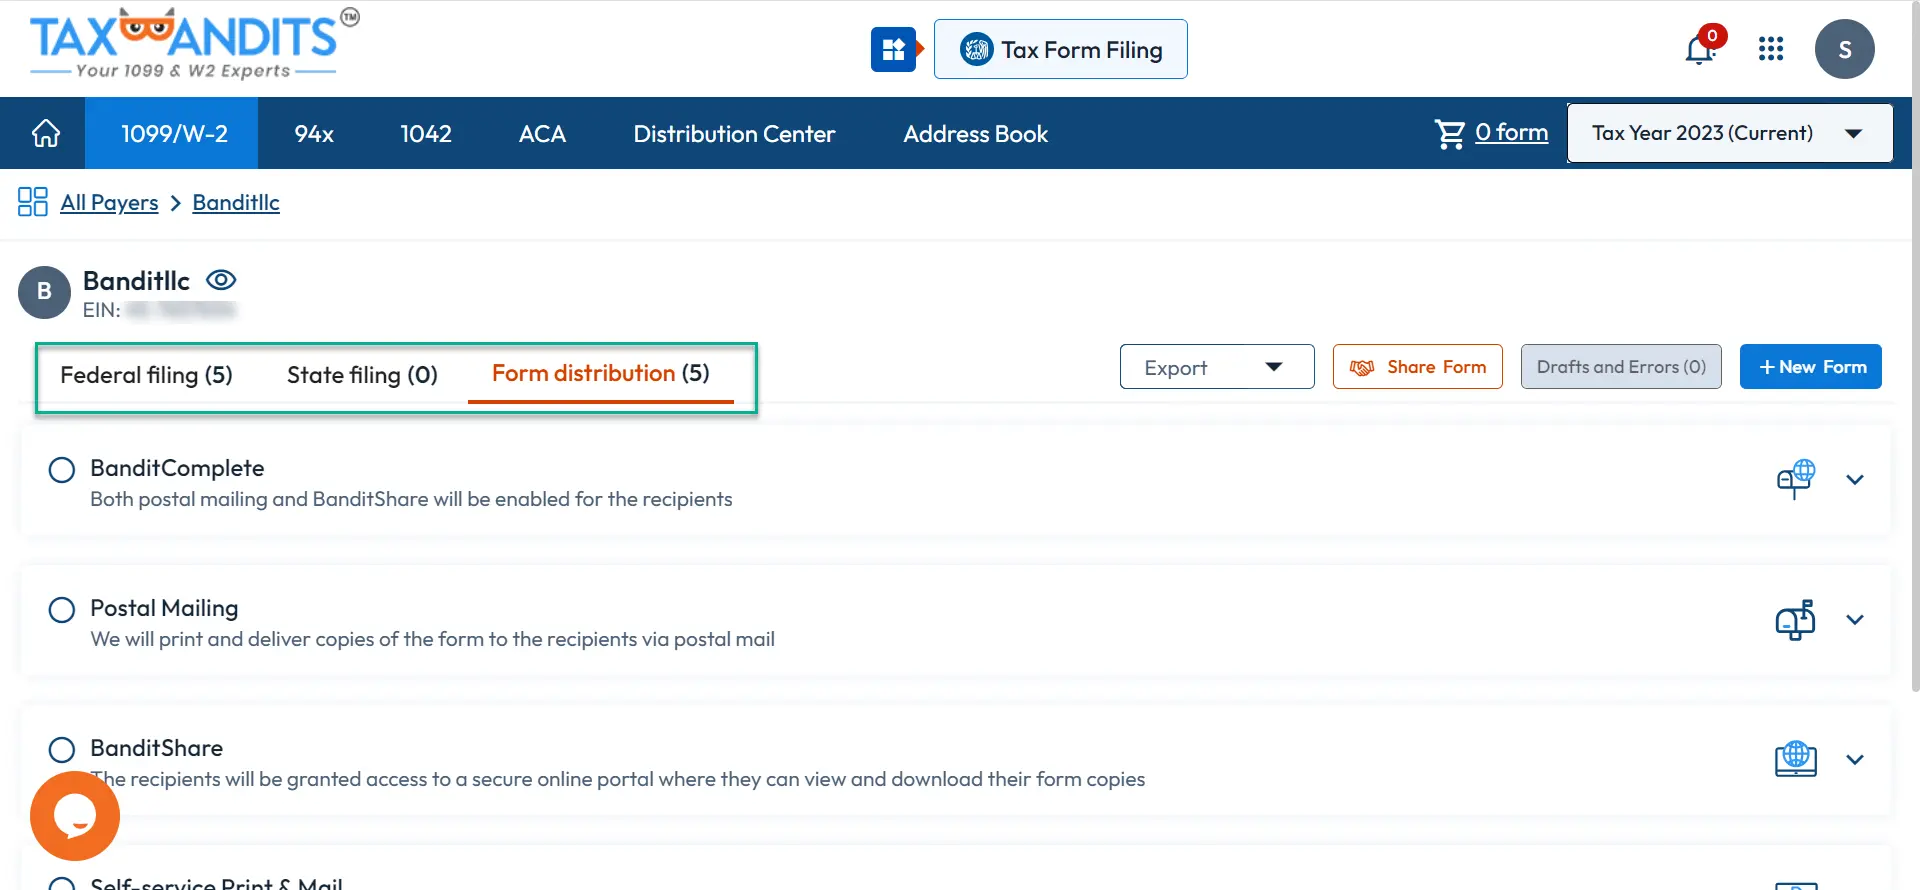The image size is (1920, 890).
Task: Click the BanditComplete option title
Action: tap(177, 468)
